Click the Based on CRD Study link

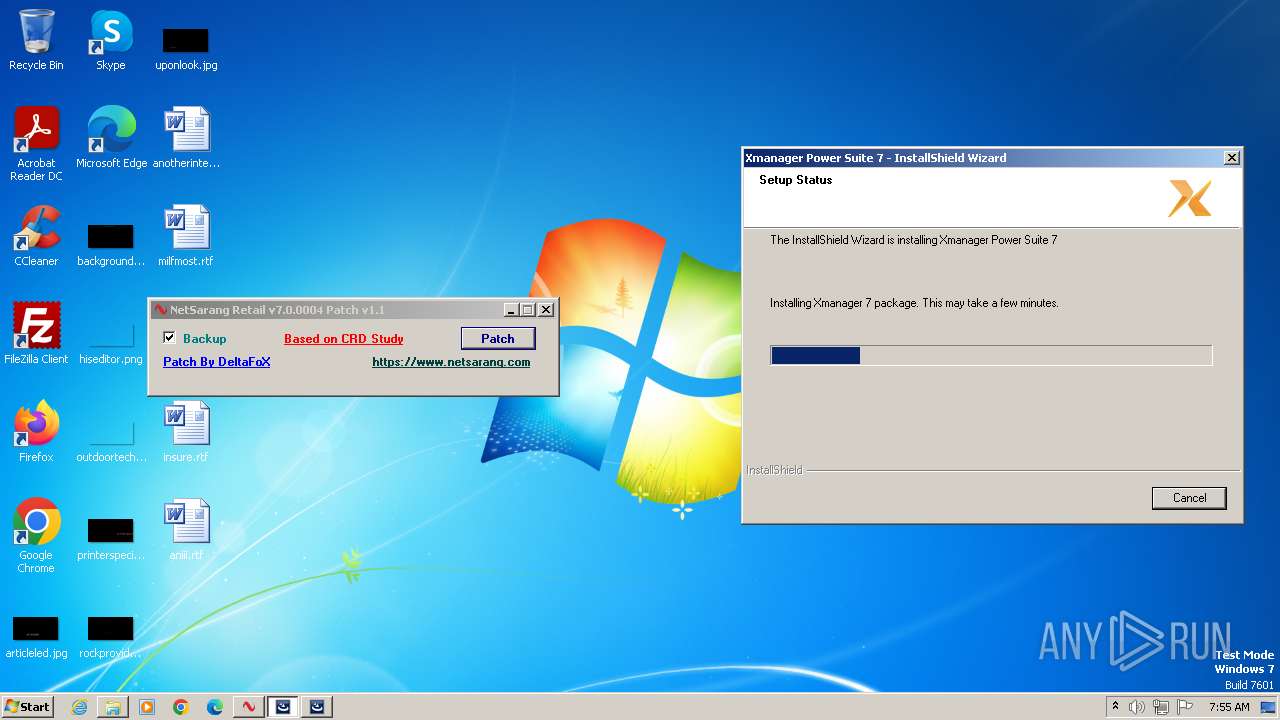(x=344, y=339)
